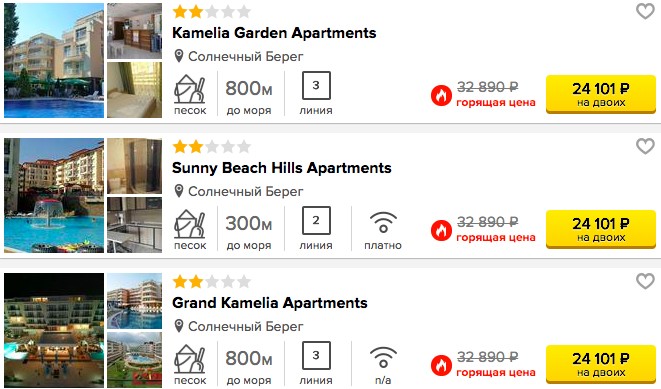The image size is (661, 389).
Task: View the large pool photo of Kamelia Garden
Action: tap(54, 60)
